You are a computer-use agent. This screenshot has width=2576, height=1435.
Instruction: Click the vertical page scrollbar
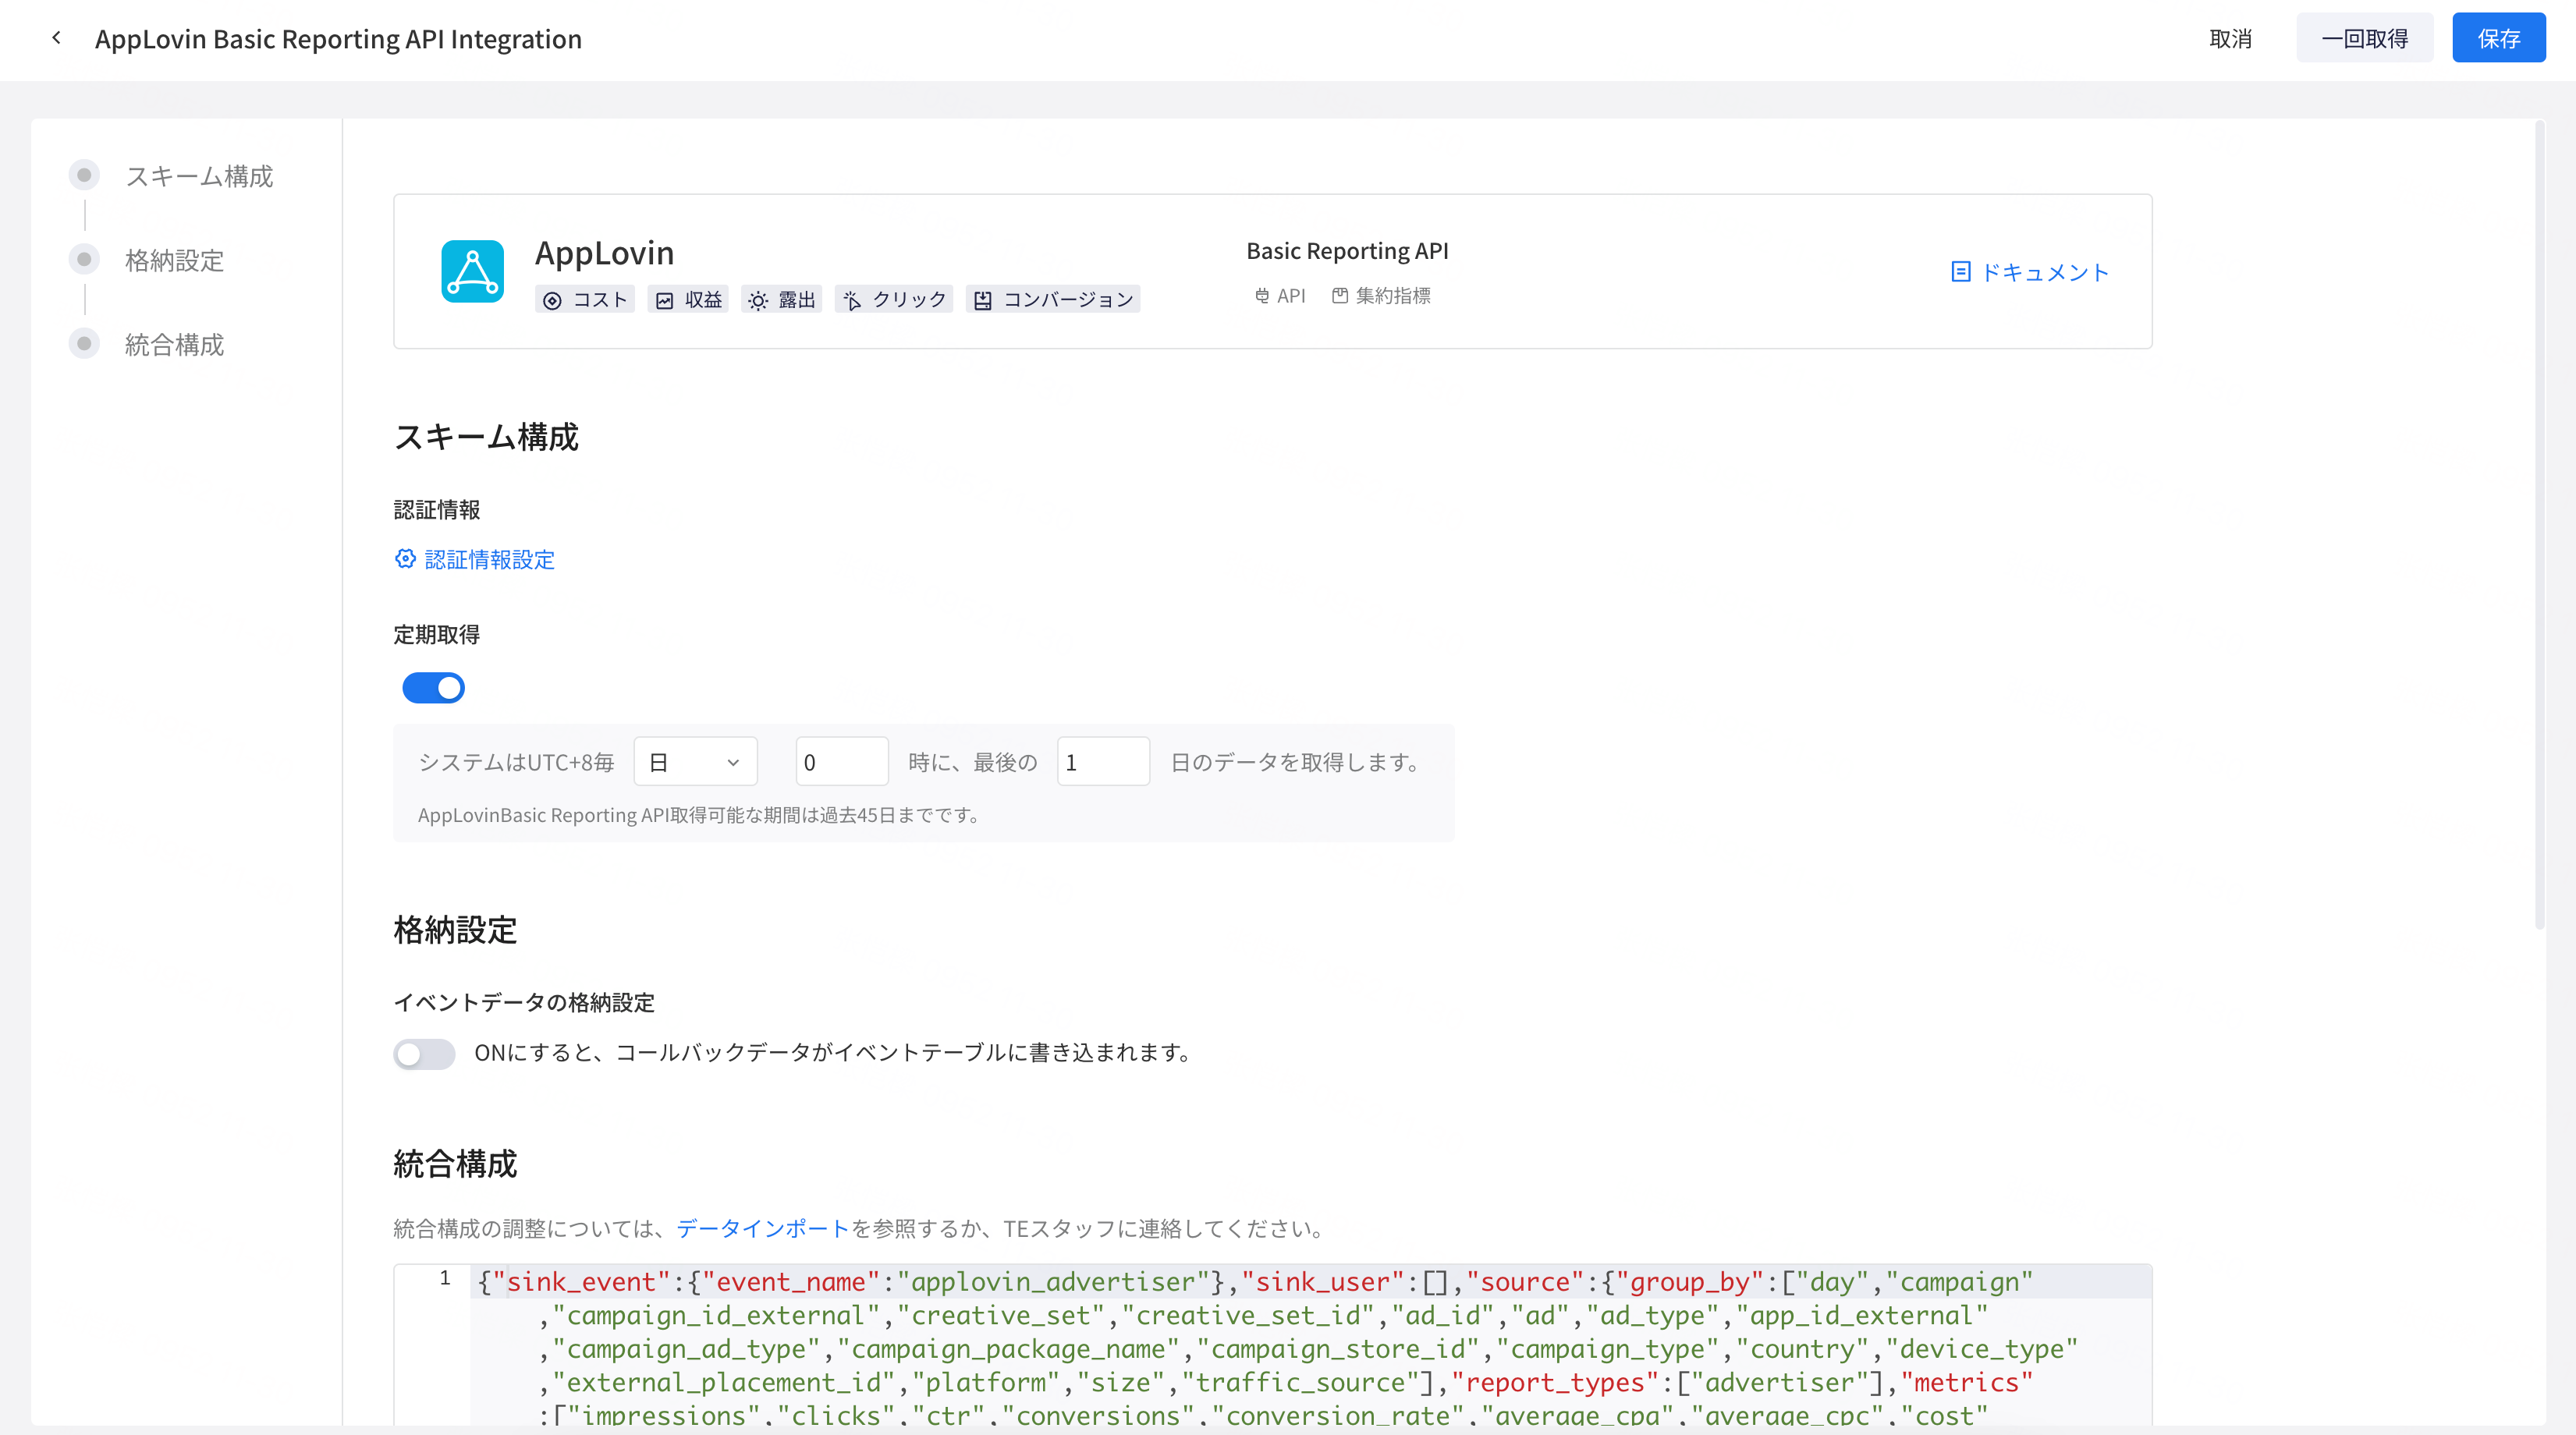[x=2539, y=525]
